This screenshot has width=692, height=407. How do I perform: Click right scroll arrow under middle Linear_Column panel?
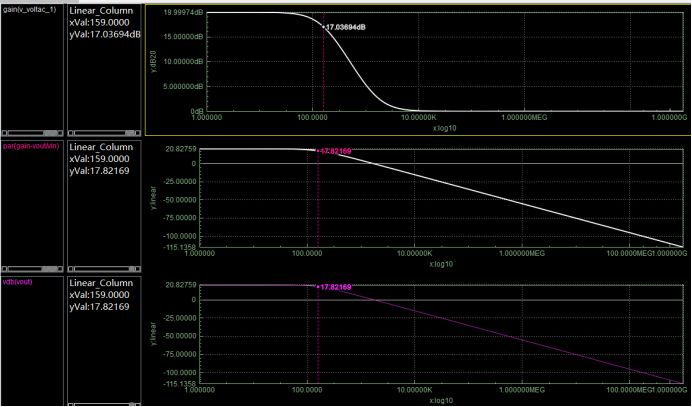[x=137, y=269]
